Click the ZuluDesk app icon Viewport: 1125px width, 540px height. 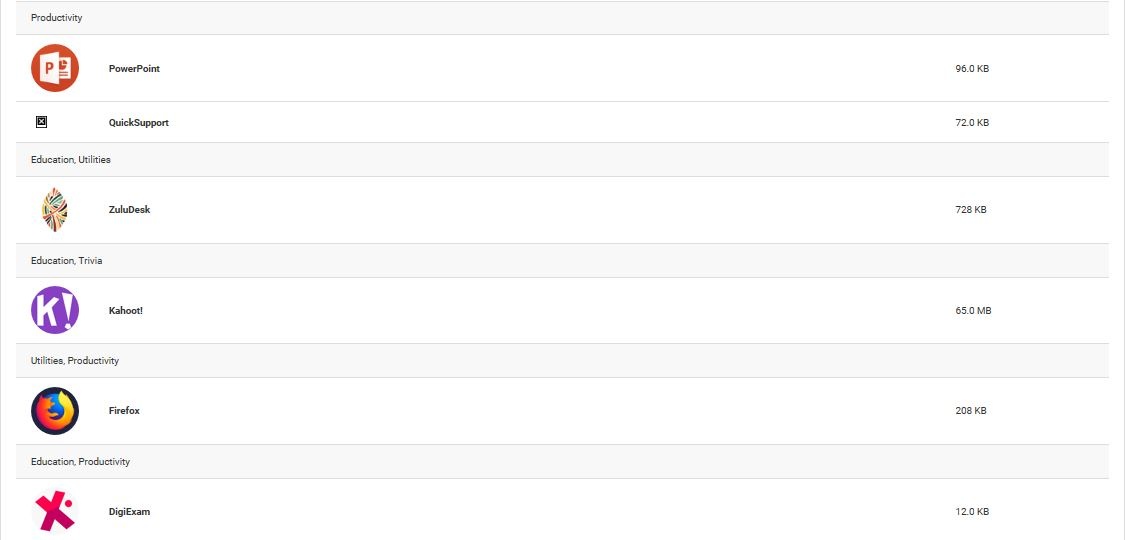54,210
